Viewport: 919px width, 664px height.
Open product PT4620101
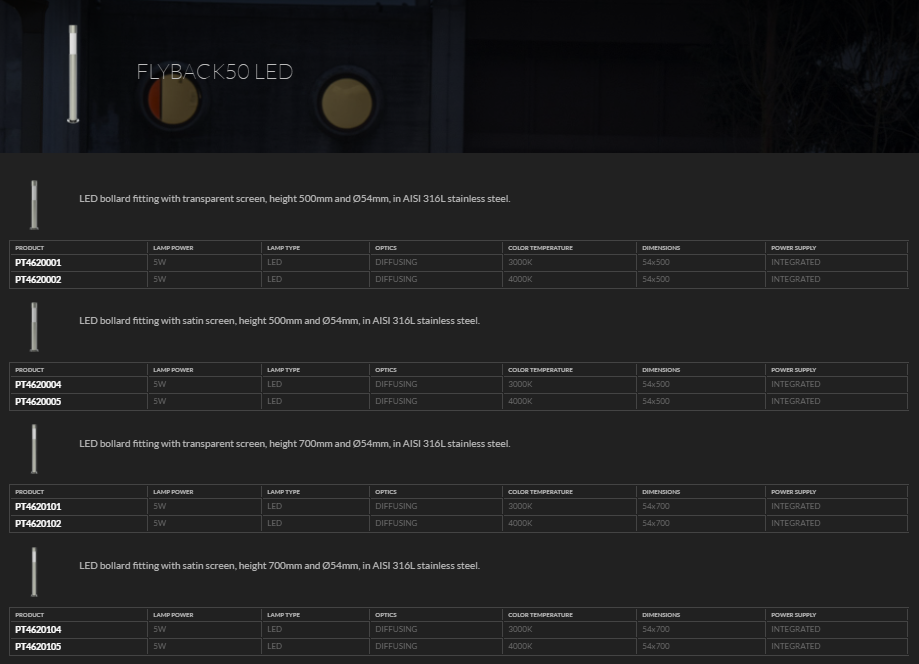pos(38,506)
